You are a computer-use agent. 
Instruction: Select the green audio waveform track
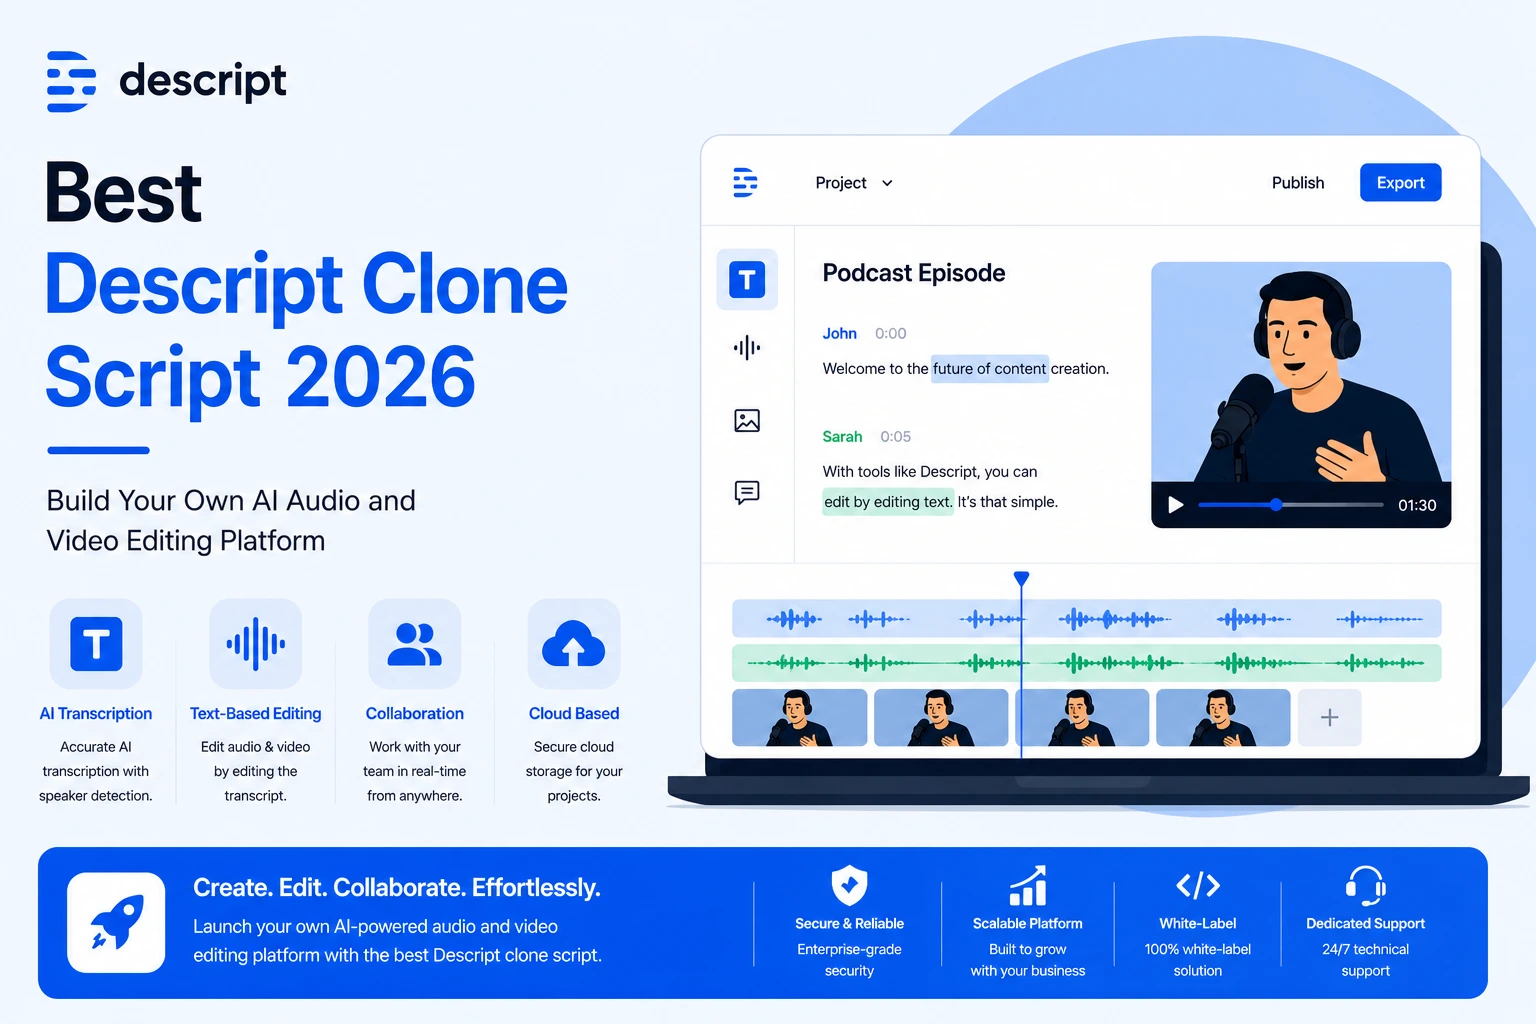click(x=1086, y=663)
